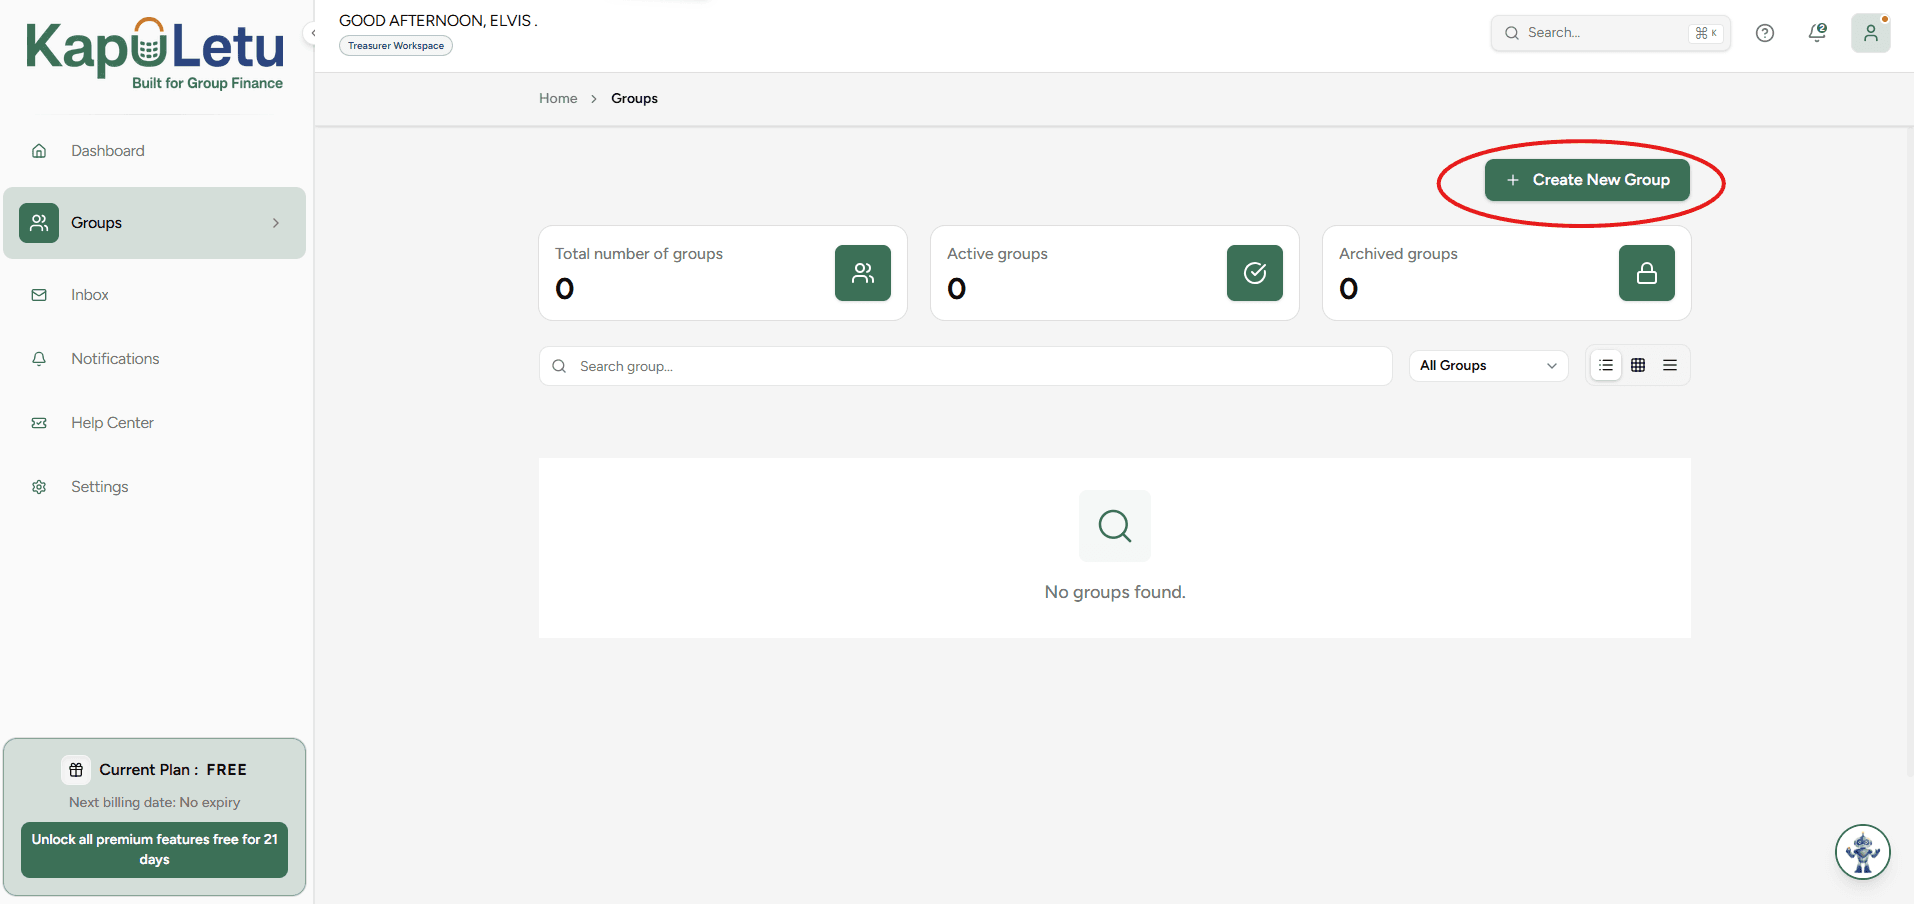
Task: Switch to grid view layout
Action: coord(1638,366)
